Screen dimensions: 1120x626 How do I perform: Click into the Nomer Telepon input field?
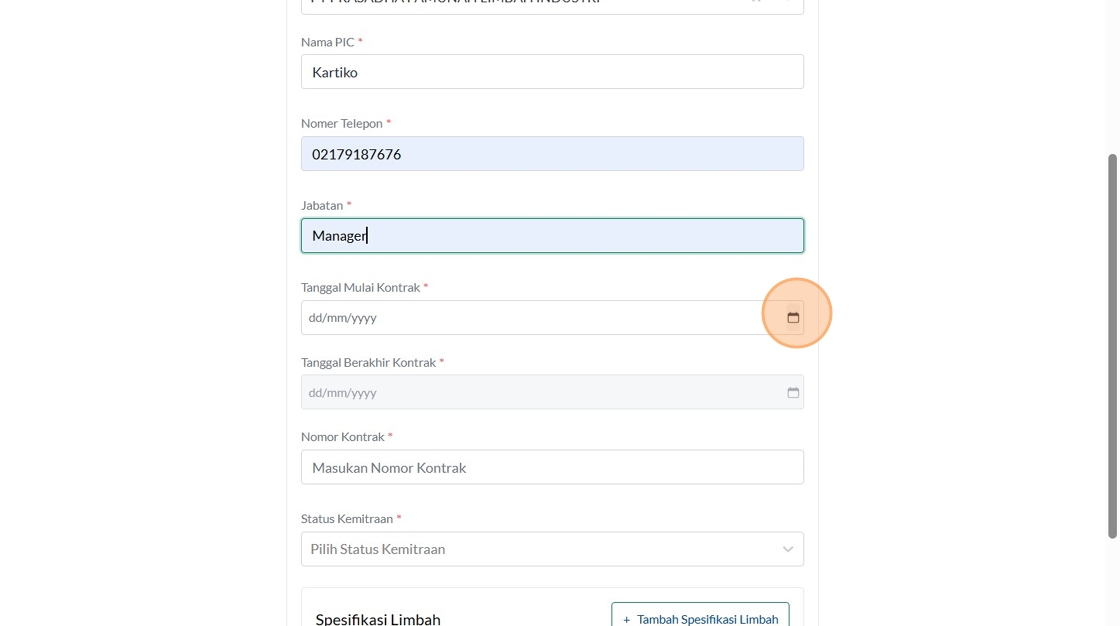[552, 154]
